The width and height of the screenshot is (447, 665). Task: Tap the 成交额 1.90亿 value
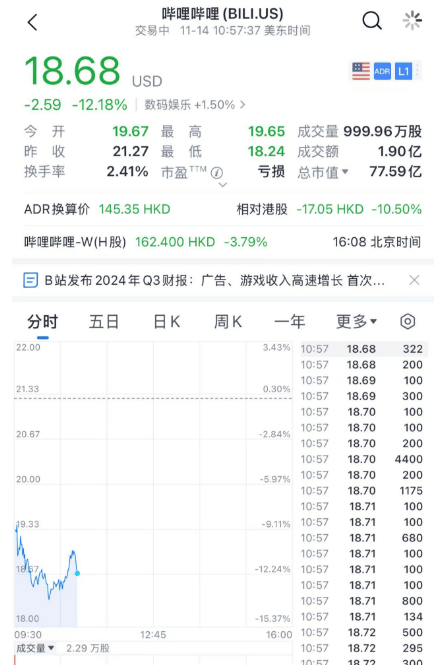click(400, 151)
